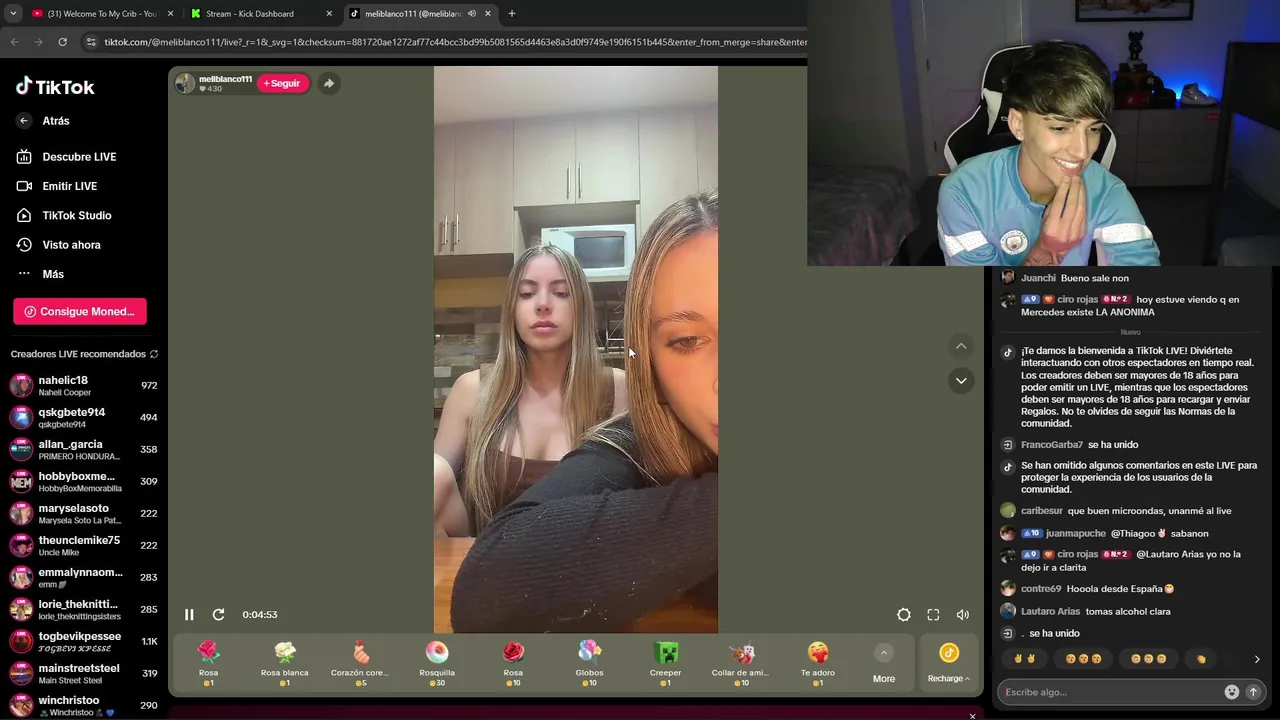Open the emoji picker in chat
The image size is (1280, 720).
[x=1232, y=692]
